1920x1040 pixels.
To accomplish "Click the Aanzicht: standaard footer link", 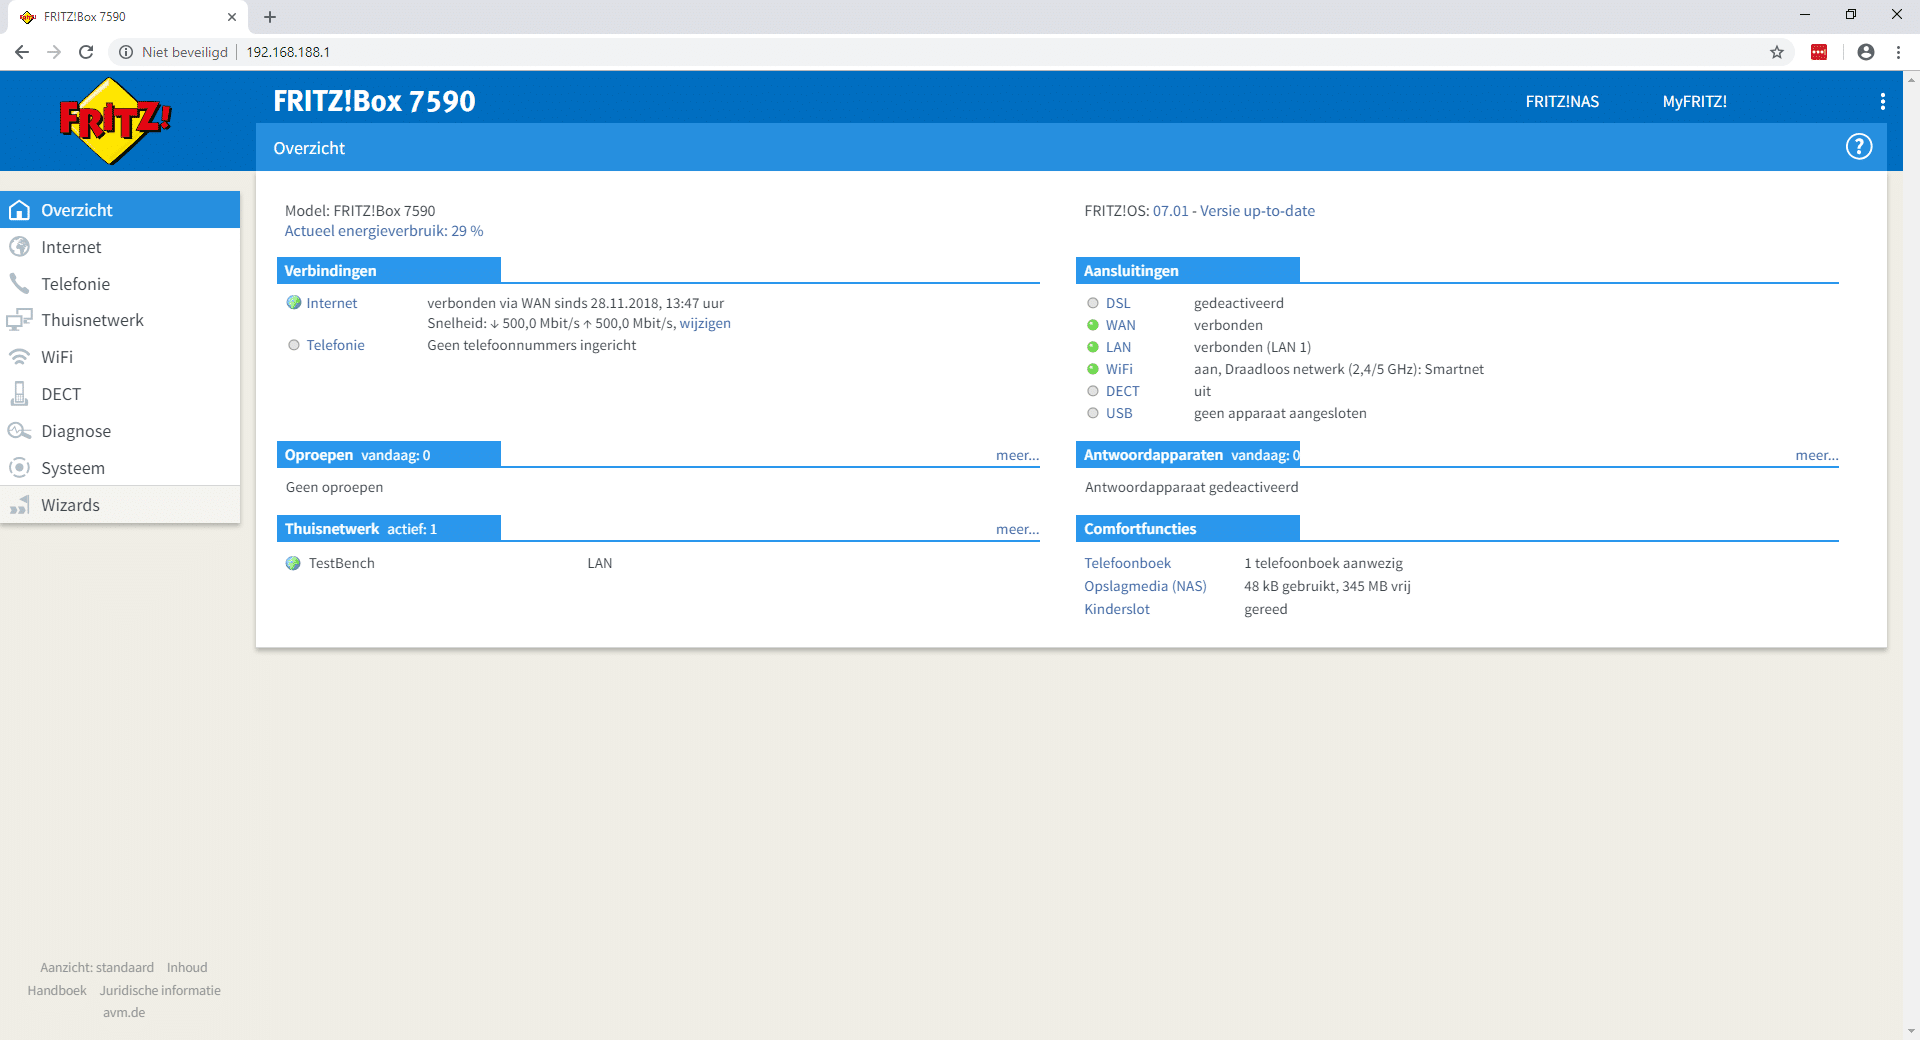I will [97, 967].
